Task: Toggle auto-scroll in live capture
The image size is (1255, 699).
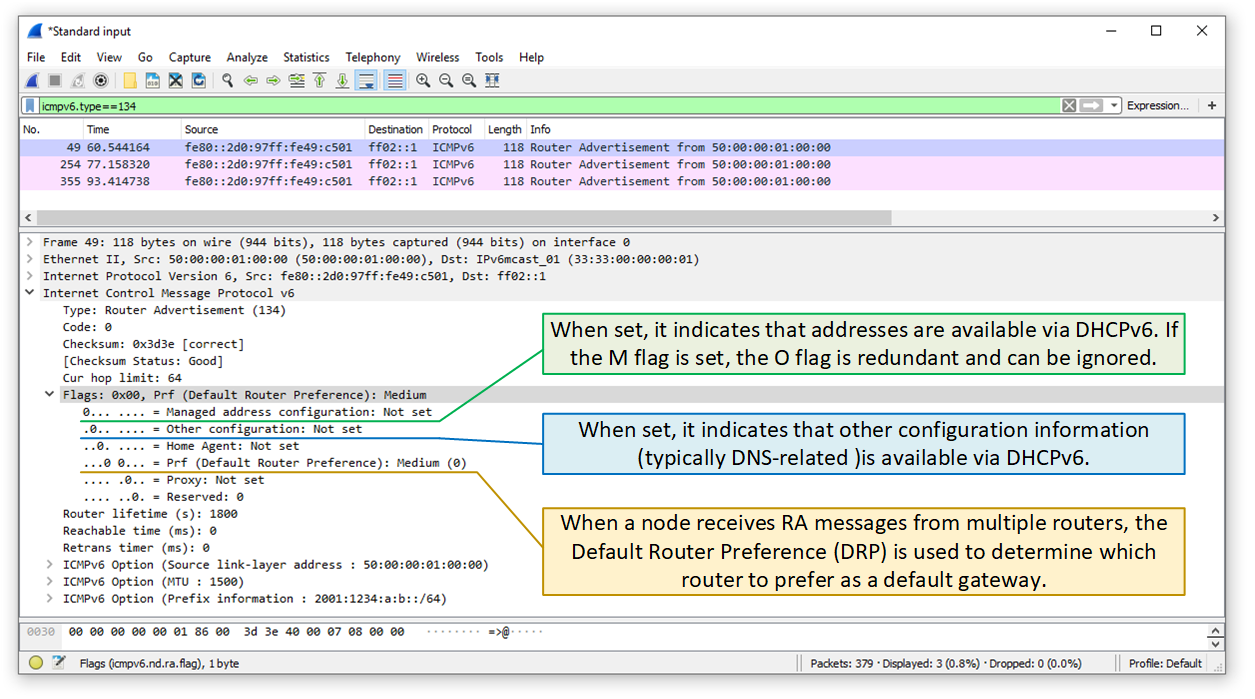Action: tap(364, 80)
